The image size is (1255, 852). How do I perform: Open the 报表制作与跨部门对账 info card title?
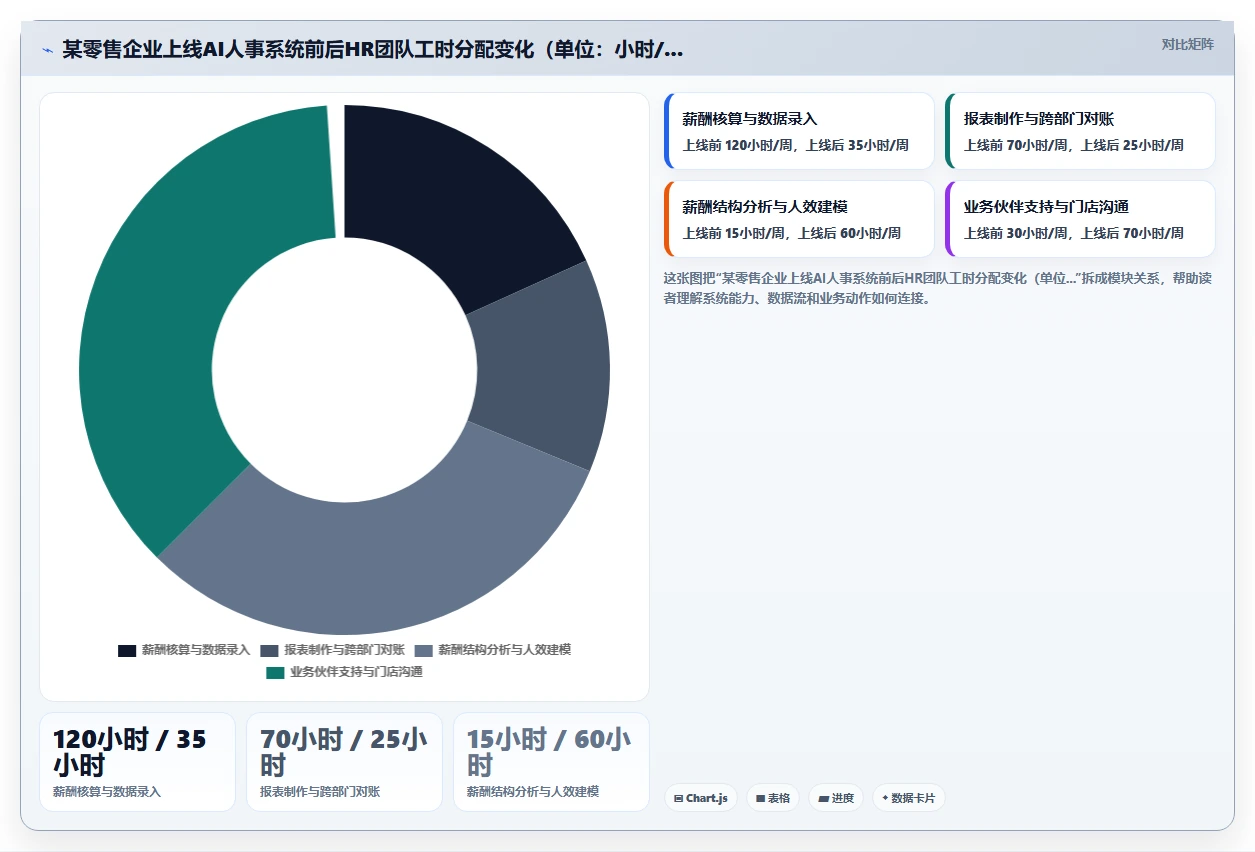click(1039, 119)
